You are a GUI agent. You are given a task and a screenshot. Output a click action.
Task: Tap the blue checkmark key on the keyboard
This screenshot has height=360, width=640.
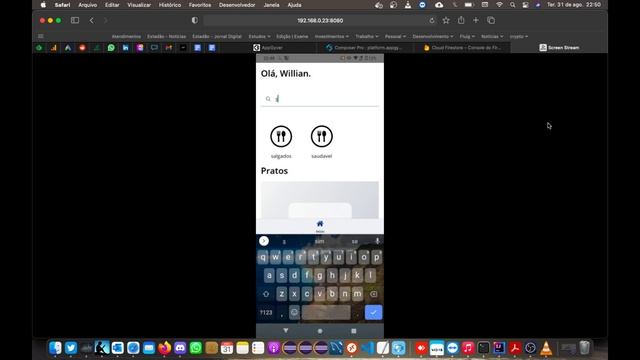[x=373, y=313]
